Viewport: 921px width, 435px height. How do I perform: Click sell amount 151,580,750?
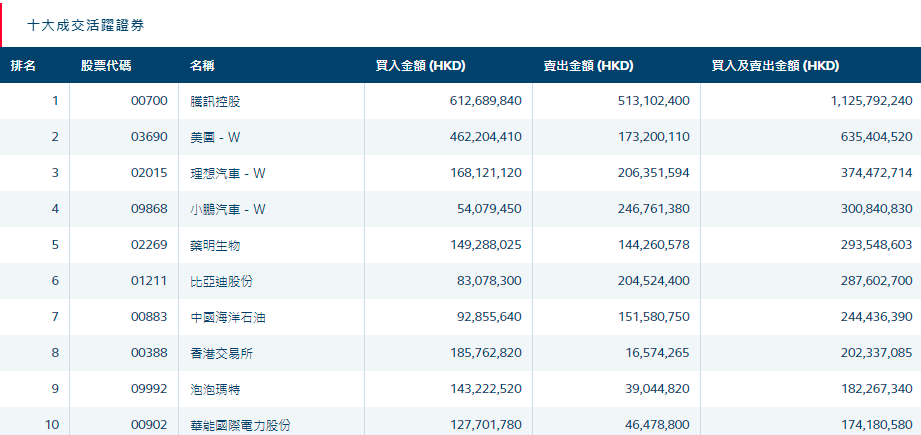(x=654, y=317)
